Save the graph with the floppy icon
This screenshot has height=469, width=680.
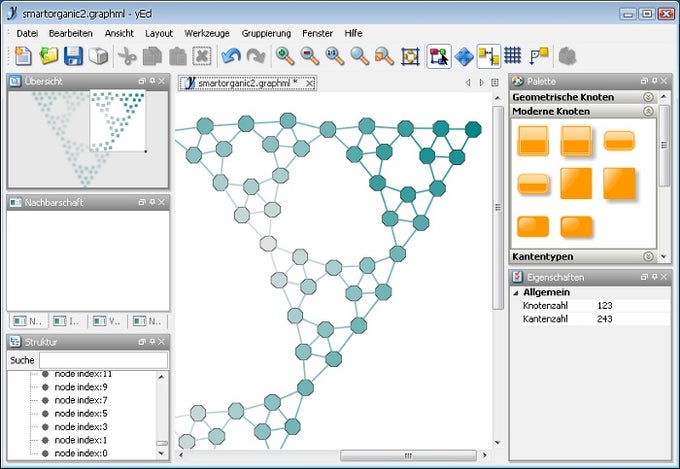click(x=73, y=56)
